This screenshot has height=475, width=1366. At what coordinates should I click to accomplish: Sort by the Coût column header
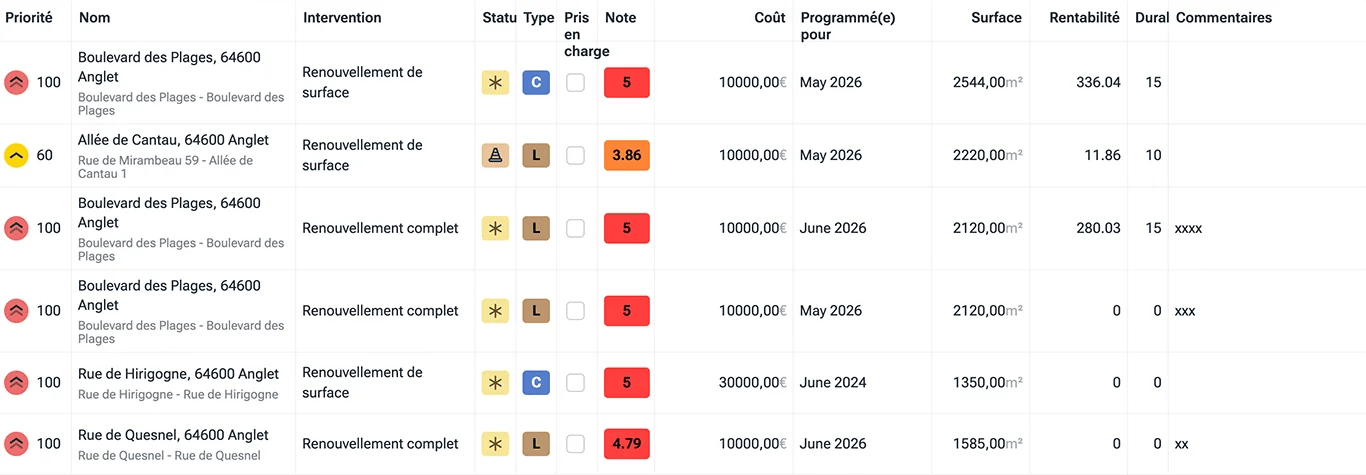click(770, 17)
